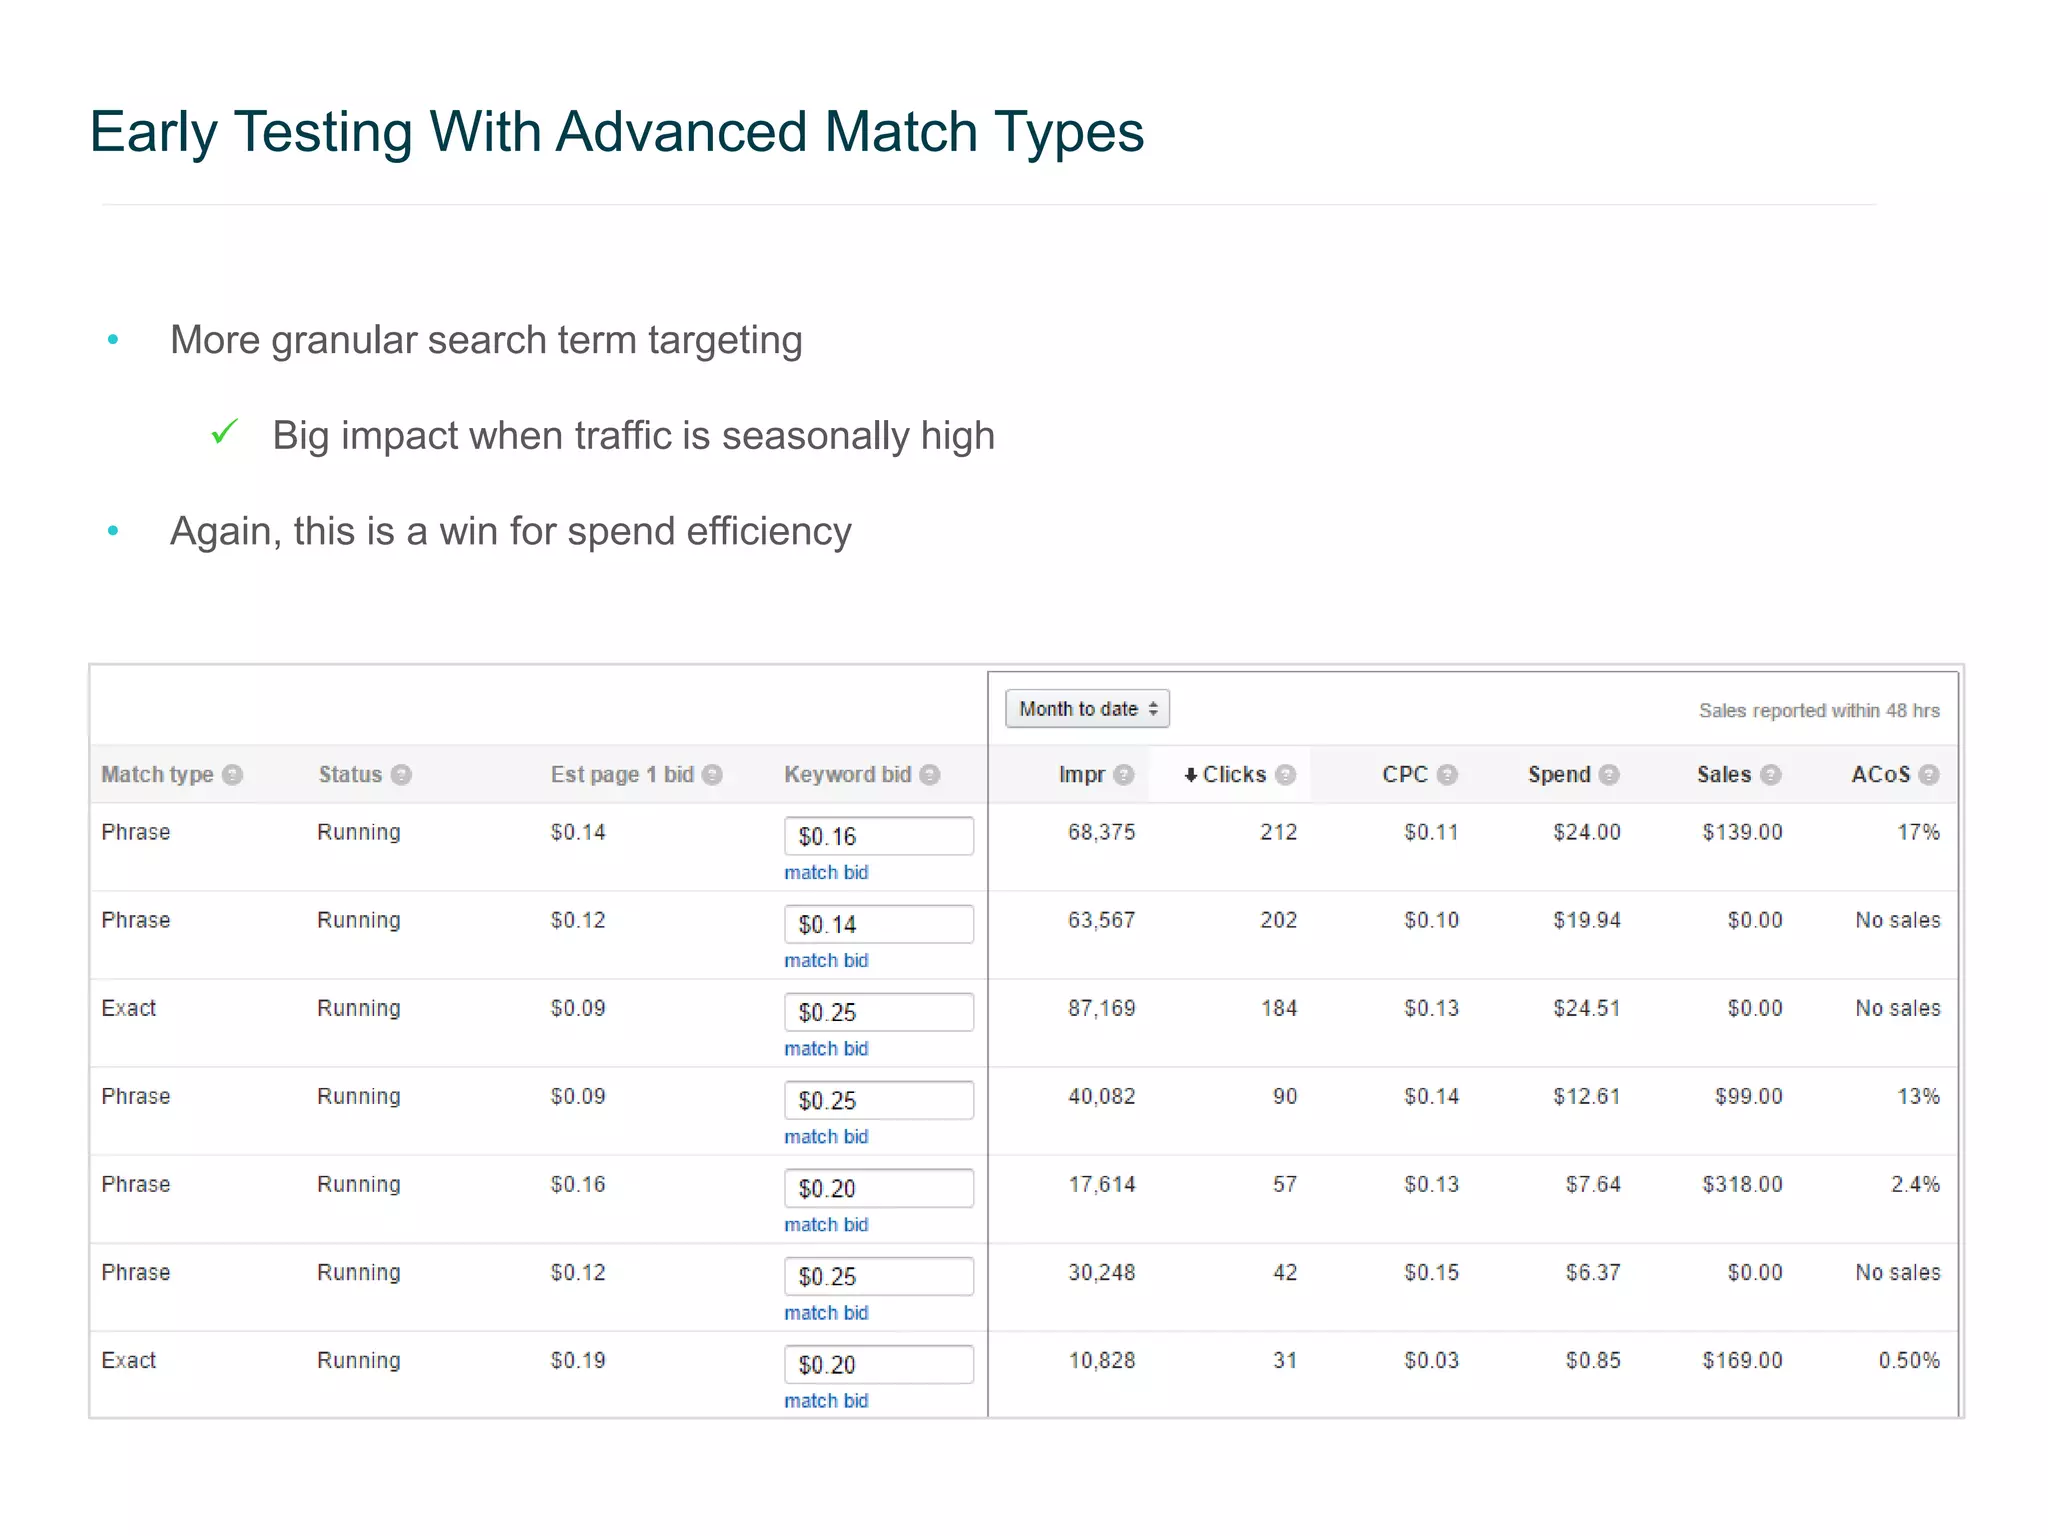Select the 17% ACoS value
The image size is (2048, 1536).
[x=1918, y=832]
